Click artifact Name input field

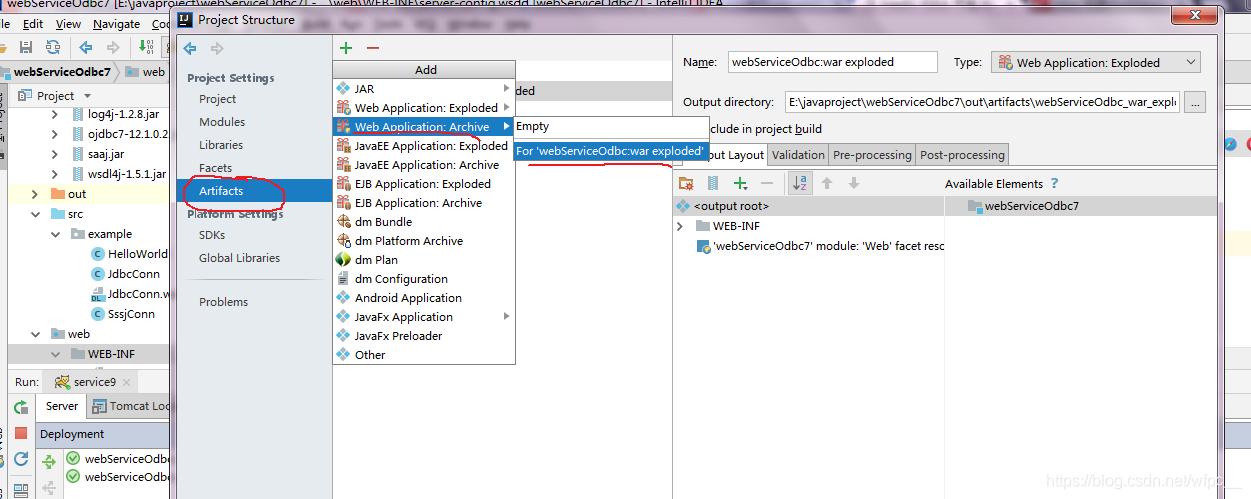(832, 62)
